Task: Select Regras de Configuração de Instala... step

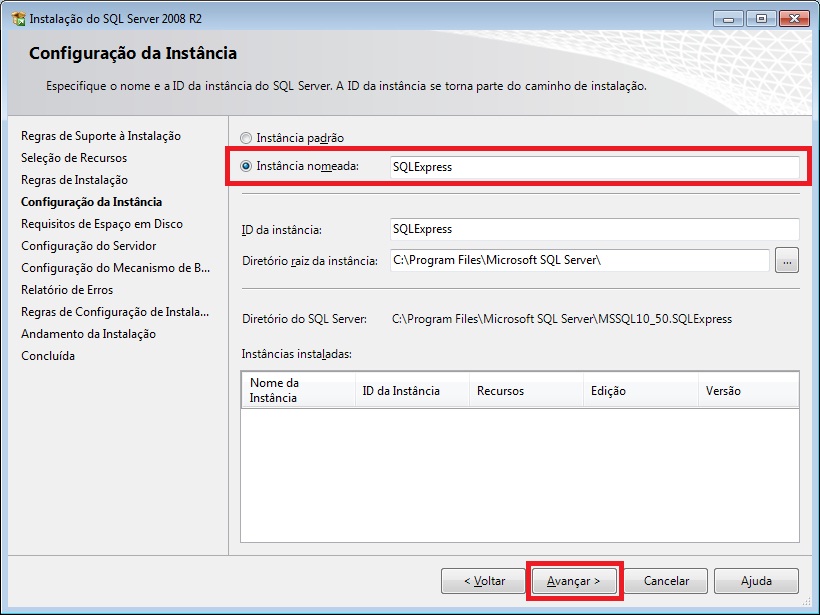Action: 115,312
